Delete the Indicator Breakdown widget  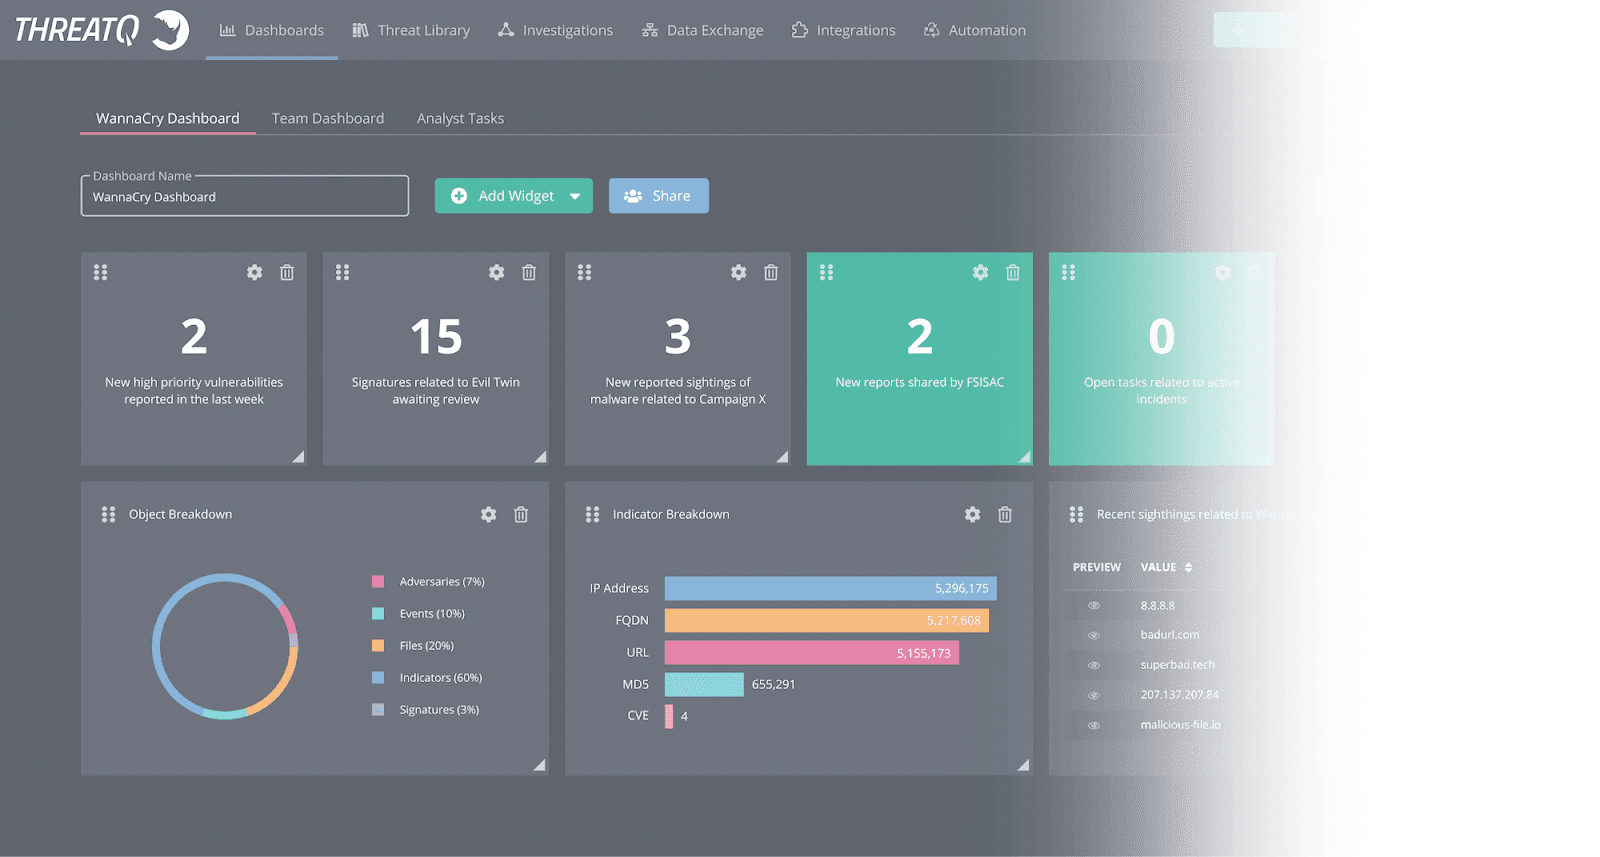coord(1005,514)
